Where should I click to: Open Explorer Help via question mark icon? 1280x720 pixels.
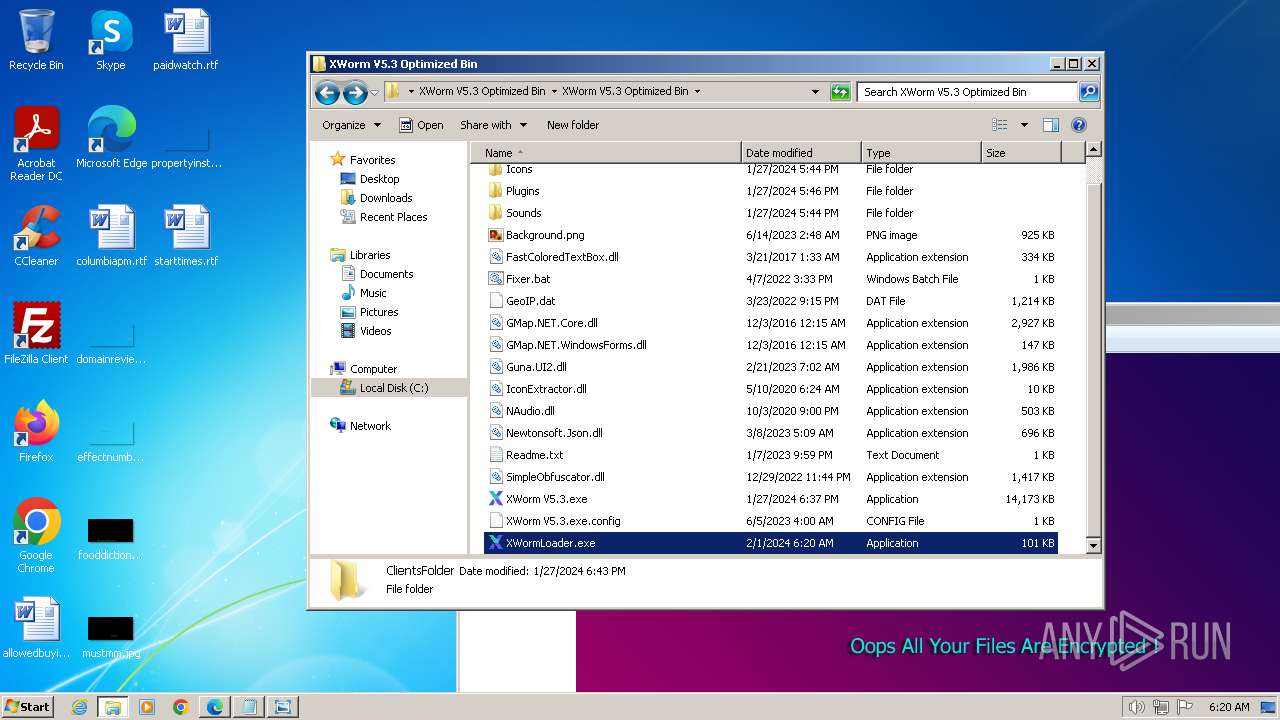coord(1079,125)
